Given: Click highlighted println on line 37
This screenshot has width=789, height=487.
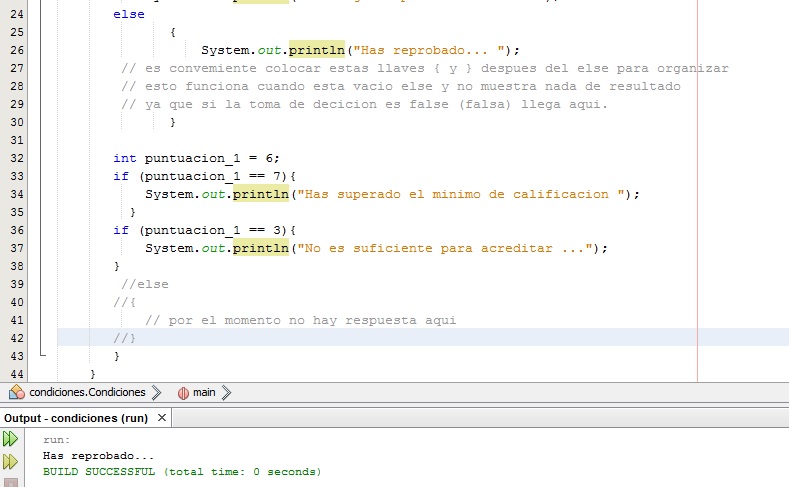Looking at the screenshot, I should coord(261,248).
